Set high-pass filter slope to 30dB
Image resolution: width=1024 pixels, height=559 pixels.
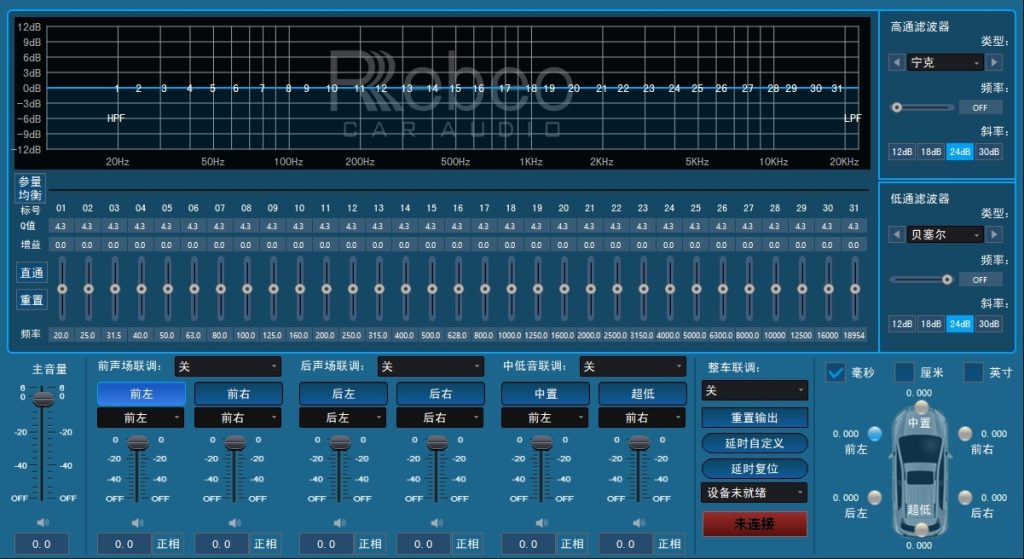coord(989,152)
